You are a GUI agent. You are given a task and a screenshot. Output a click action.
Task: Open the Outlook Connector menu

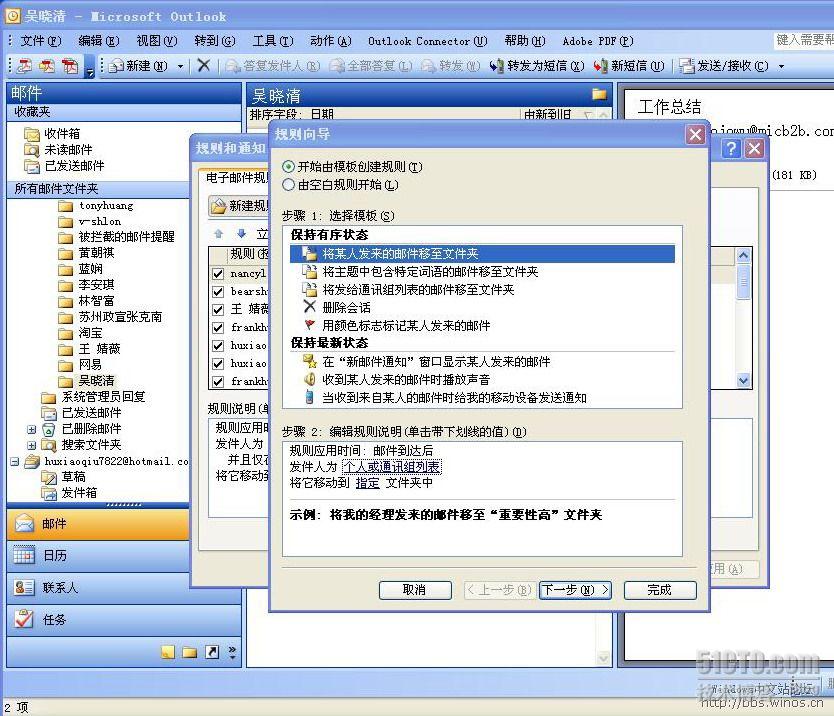[427, 41]
